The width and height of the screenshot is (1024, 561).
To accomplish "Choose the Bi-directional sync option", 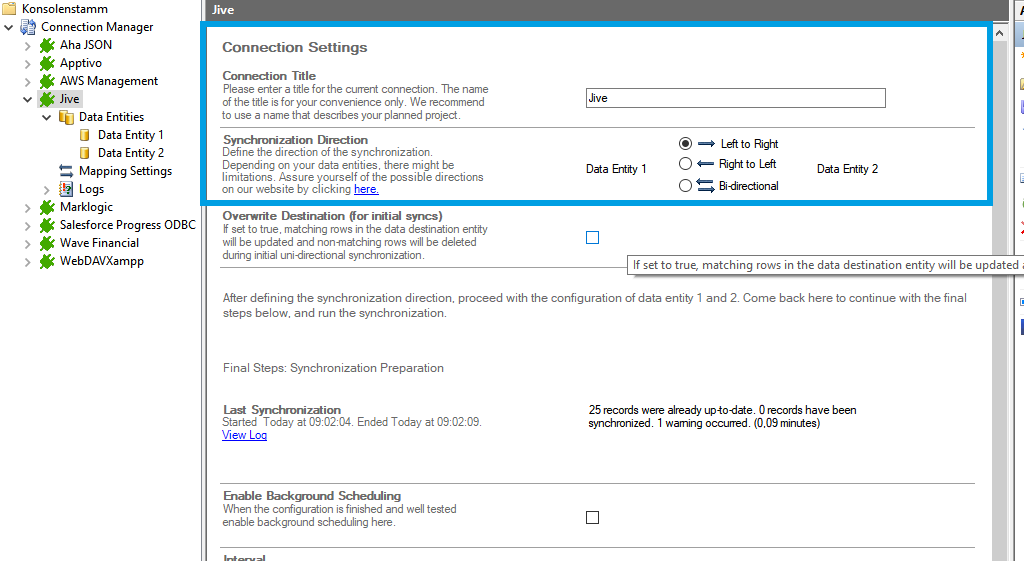I will point(685,185).
